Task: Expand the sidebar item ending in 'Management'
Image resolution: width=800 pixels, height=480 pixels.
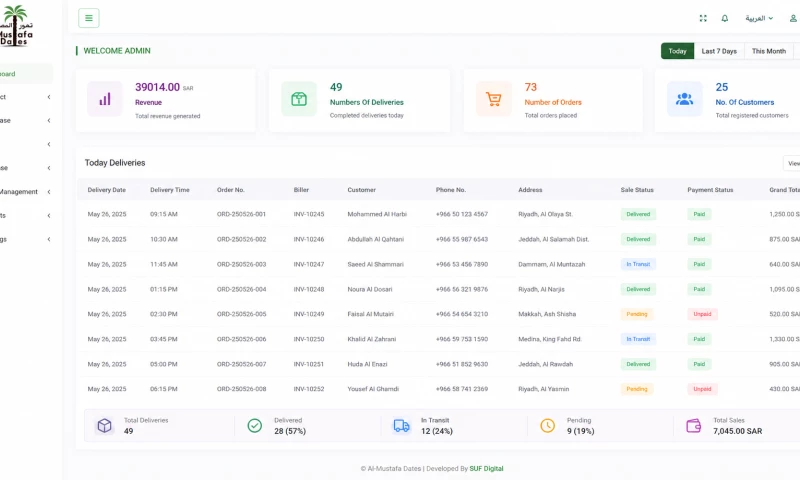Action: pyautogui.click(x=26, y=192)
